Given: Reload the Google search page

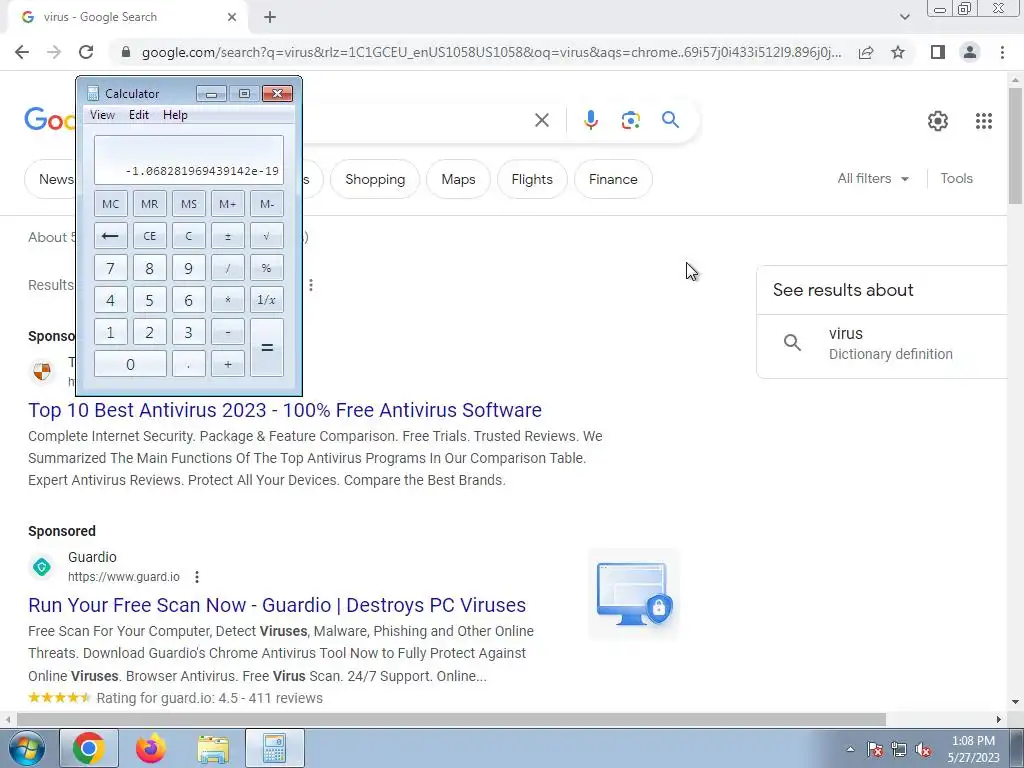Looking at the screenshot, I should [x=86, y=52].
